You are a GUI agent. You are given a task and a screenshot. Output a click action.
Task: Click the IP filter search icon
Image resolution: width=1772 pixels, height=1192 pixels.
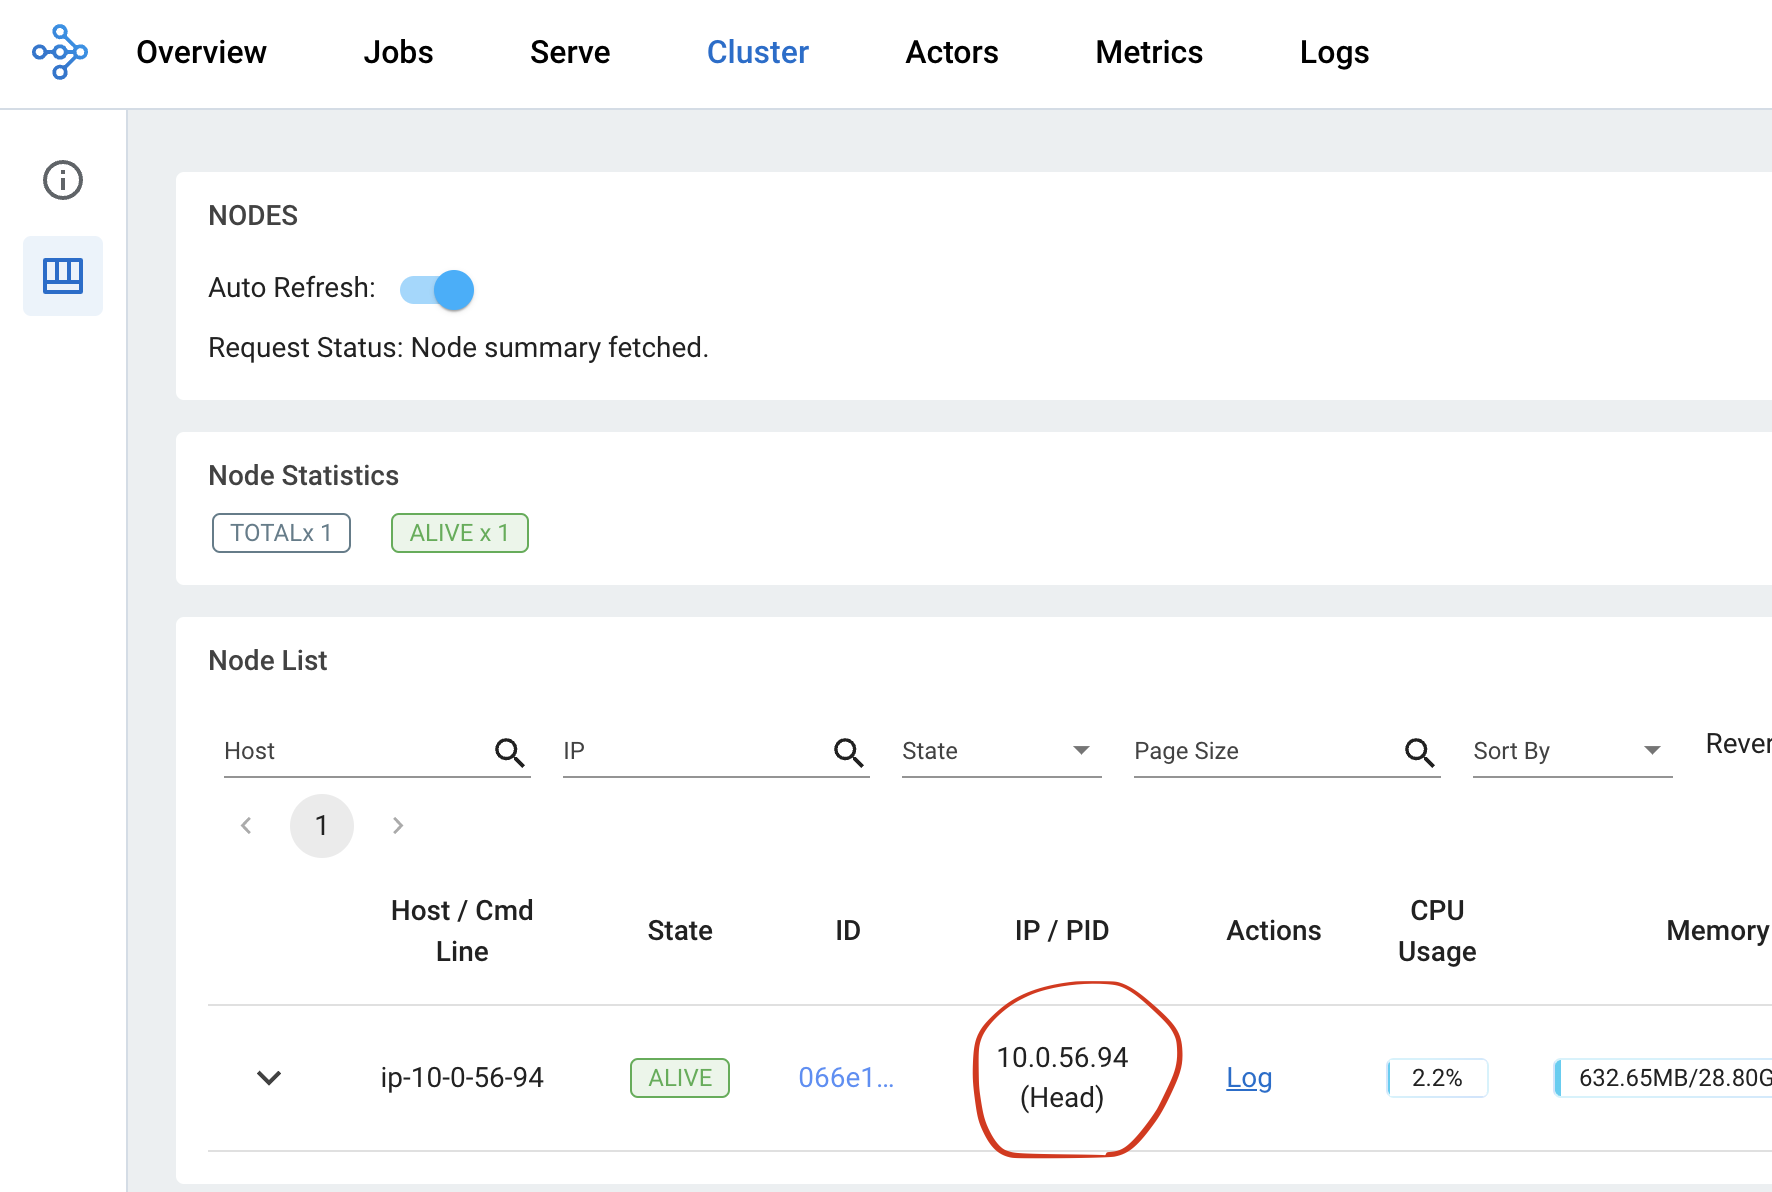849,752
